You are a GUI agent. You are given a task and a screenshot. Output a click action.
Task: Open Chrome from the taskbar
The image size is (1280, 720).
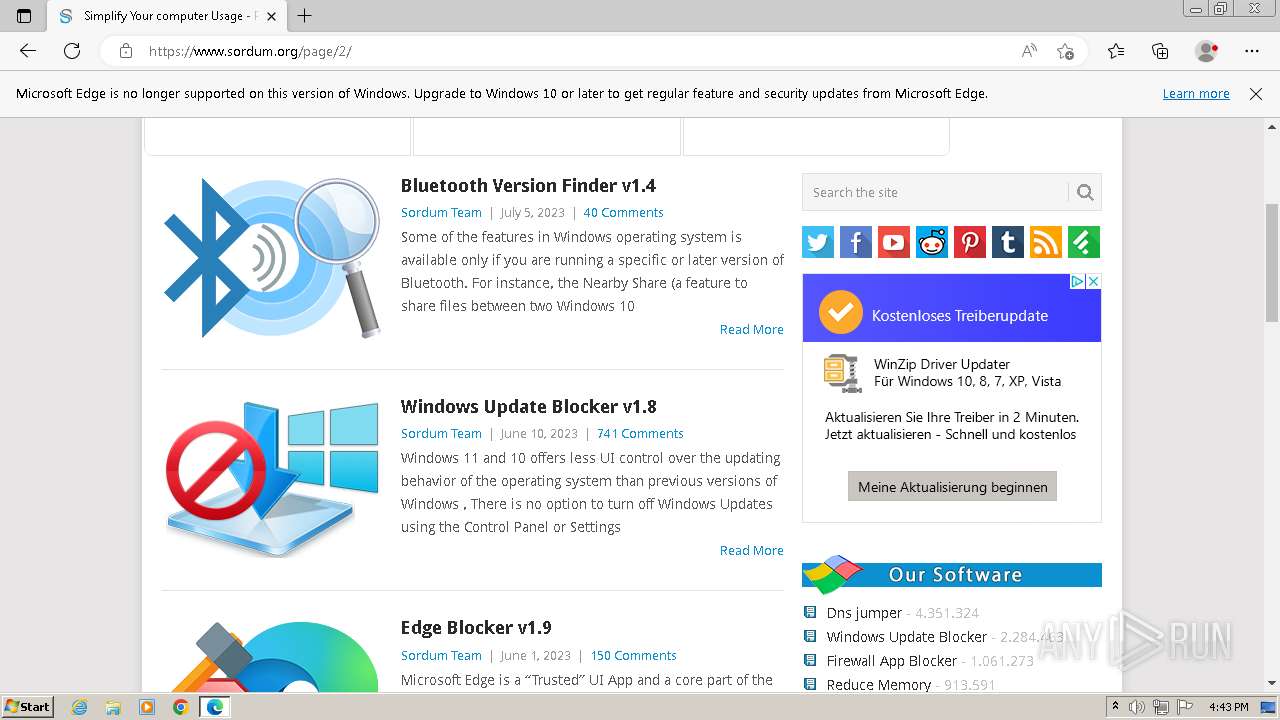(x=180, y=707)
